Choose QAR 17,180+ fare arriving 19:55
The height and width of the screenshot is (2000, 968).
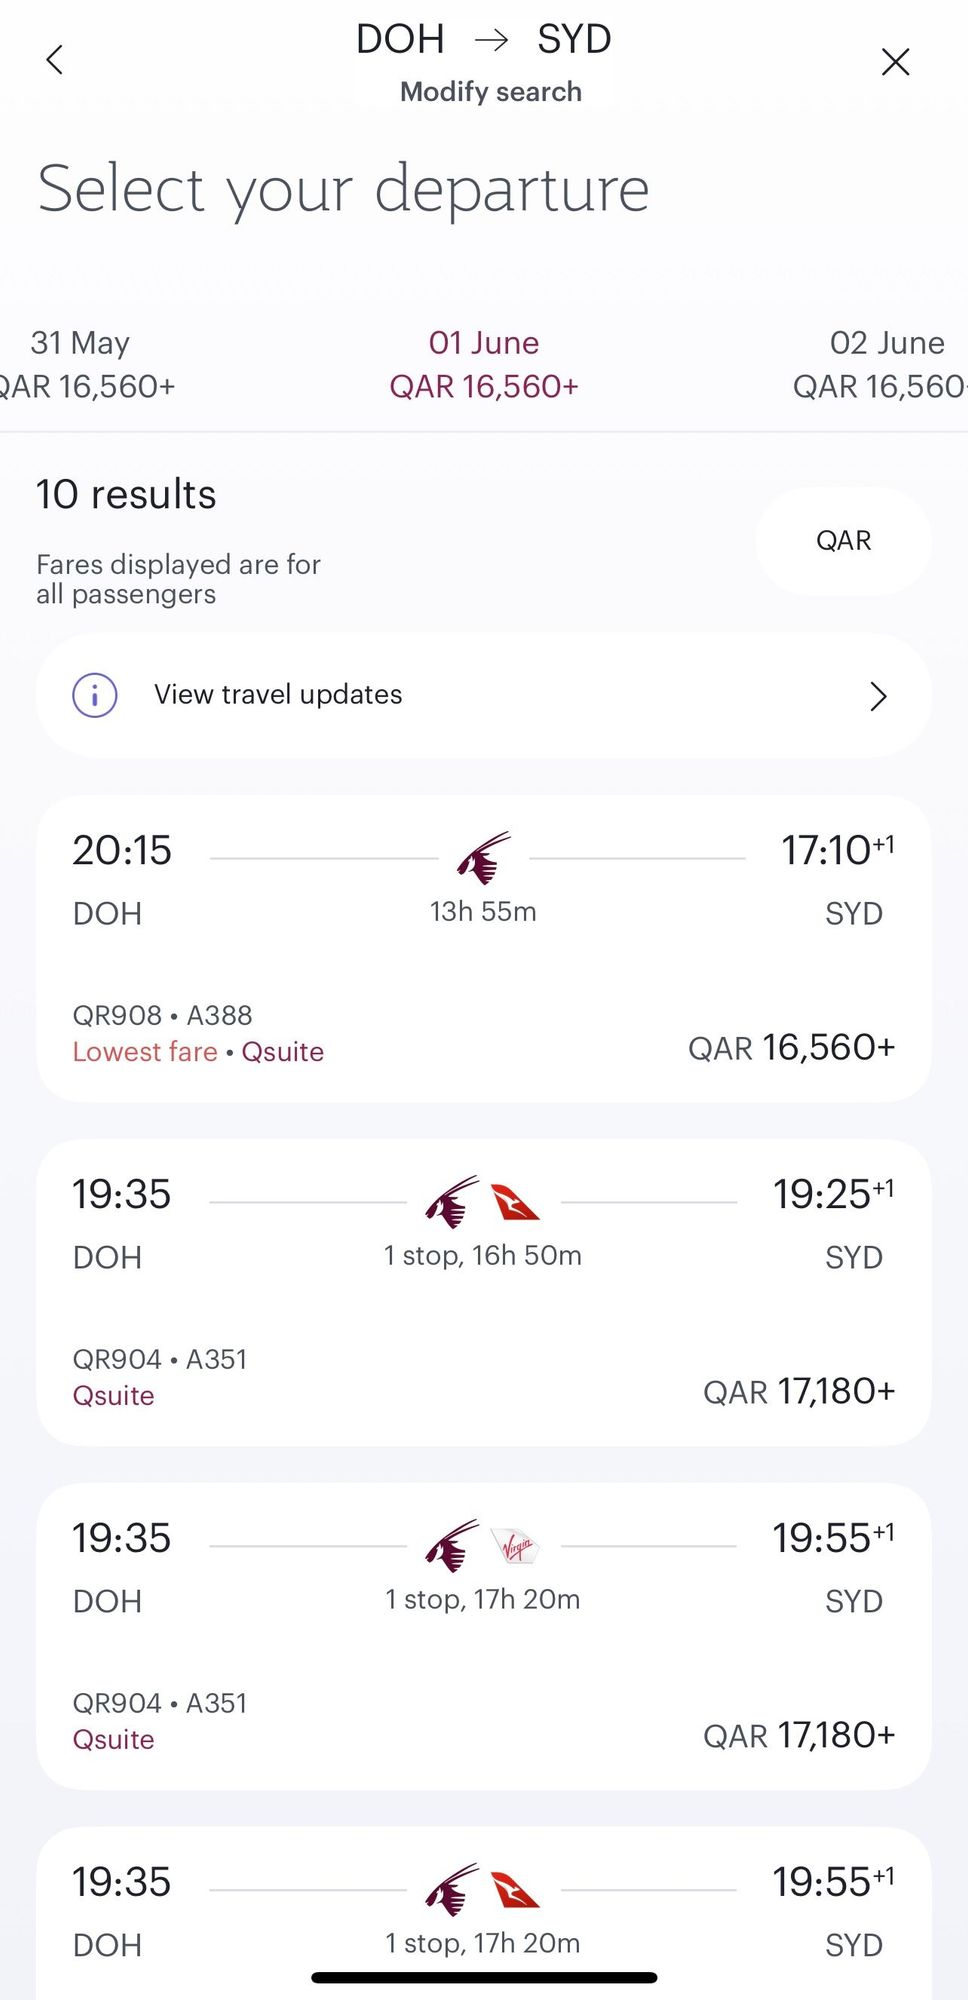[x=798, y=1736]
